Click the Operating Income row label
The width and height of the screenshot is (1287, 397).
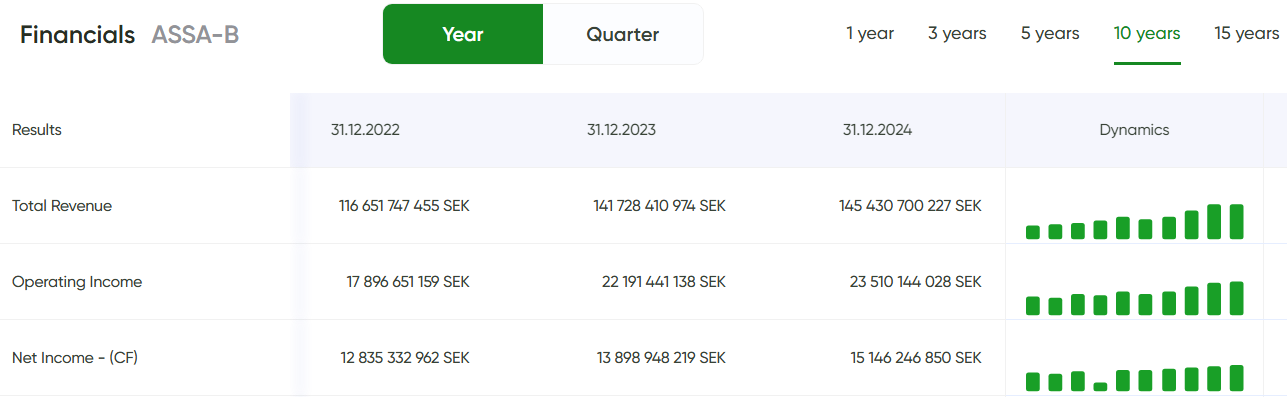(x=77, y=282)
